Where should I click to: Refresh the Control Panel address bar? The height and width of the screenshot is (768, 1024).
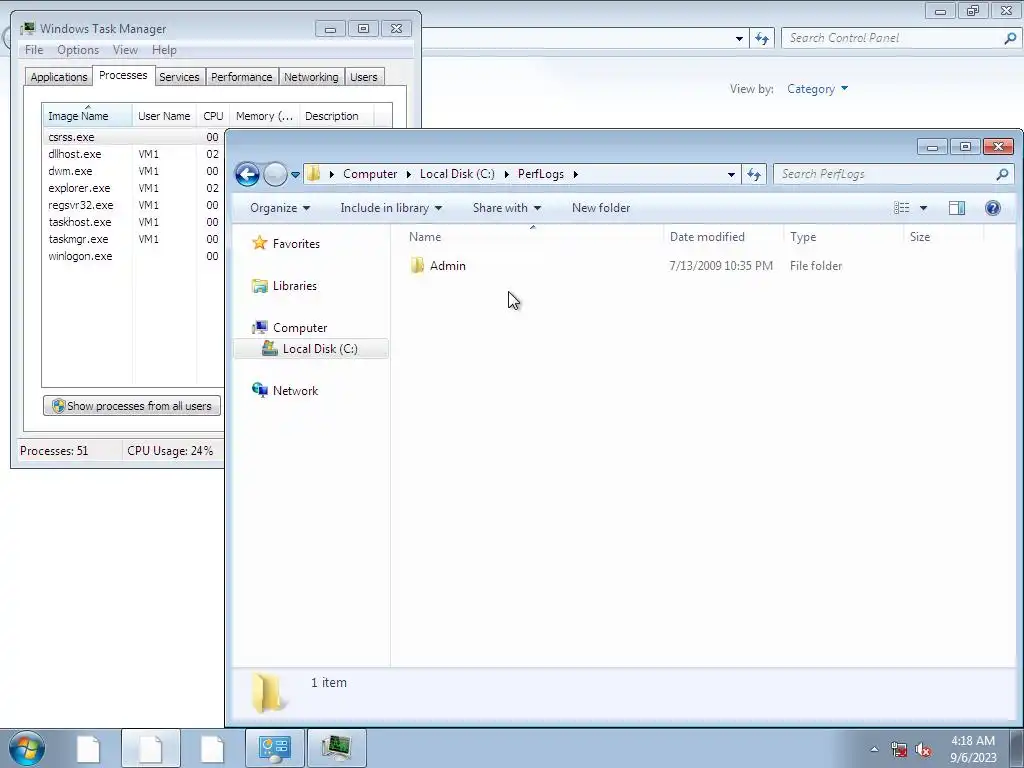tap(762, 39)
